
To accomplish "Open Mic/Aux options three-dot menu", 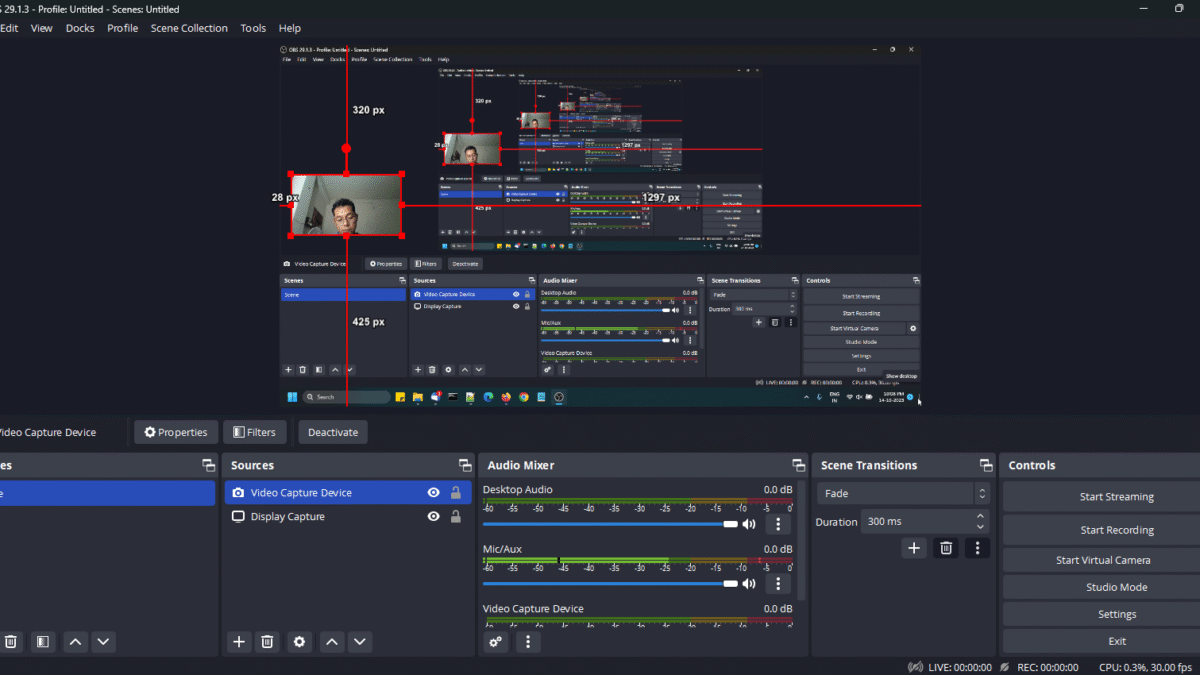I will tap(778, 583).
